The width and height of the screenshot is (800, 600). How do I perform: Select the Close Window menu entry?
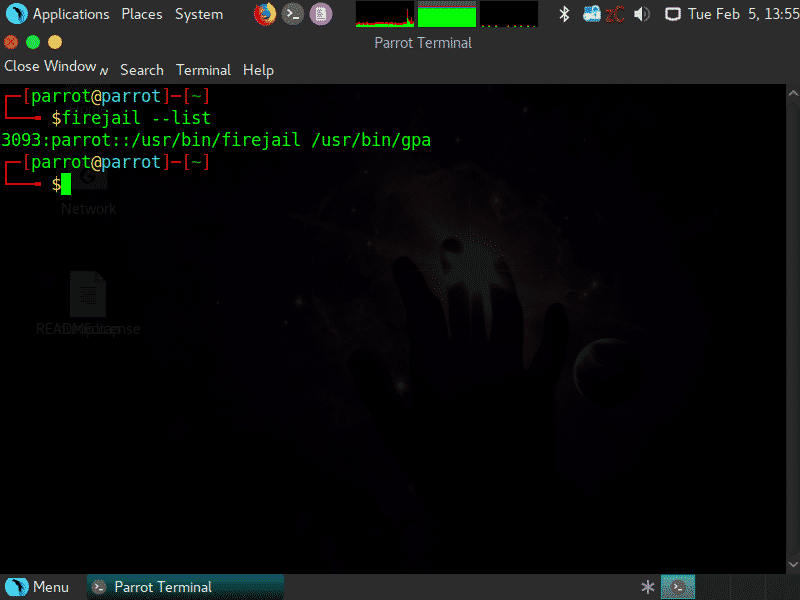[50, 66]
